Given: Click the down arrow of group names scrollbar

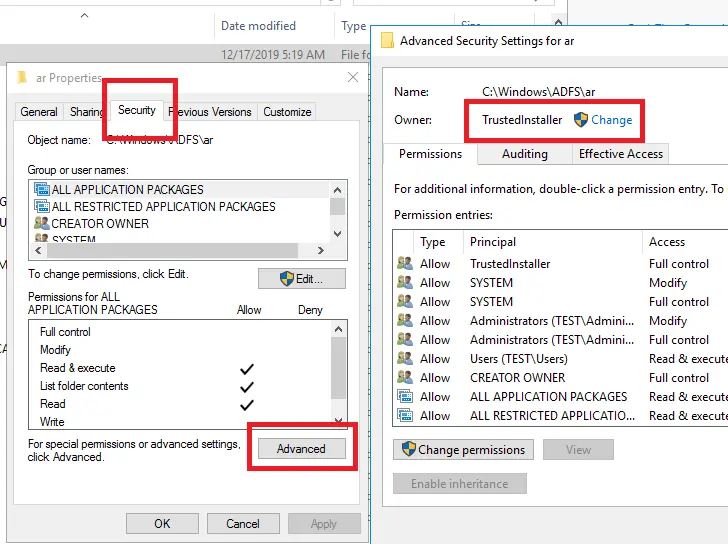Looking at the screenshot, I should pyautogui.click(x=338, y=233).
